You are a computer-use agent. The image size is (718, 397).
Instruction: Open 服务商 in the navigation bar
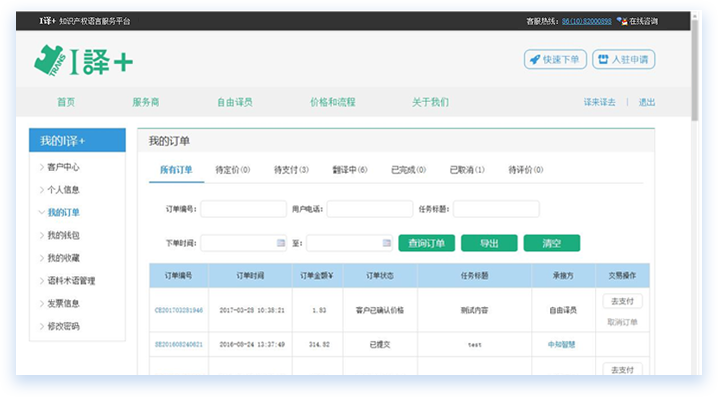click(146, 102)
